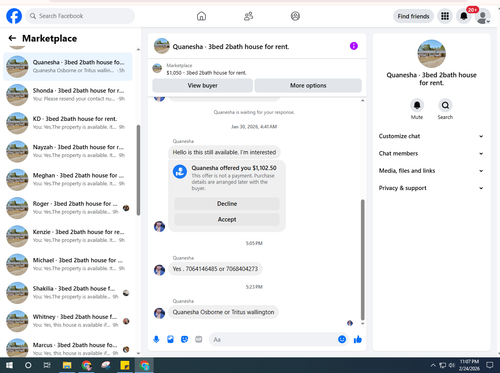The height and width of the screenshot is (373, 500).
Task: Click Quanesha's avatar beside offer card
Action: [159, 226]
